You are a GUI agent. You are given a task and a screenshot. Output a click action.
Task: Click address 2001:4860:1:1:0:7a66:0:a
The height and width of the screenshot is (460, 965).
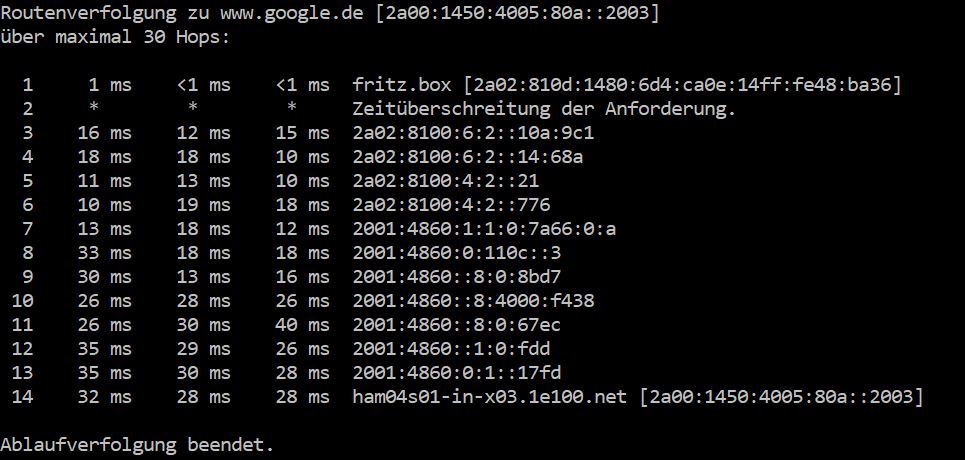pyautogui.click(x=484, y=229)
